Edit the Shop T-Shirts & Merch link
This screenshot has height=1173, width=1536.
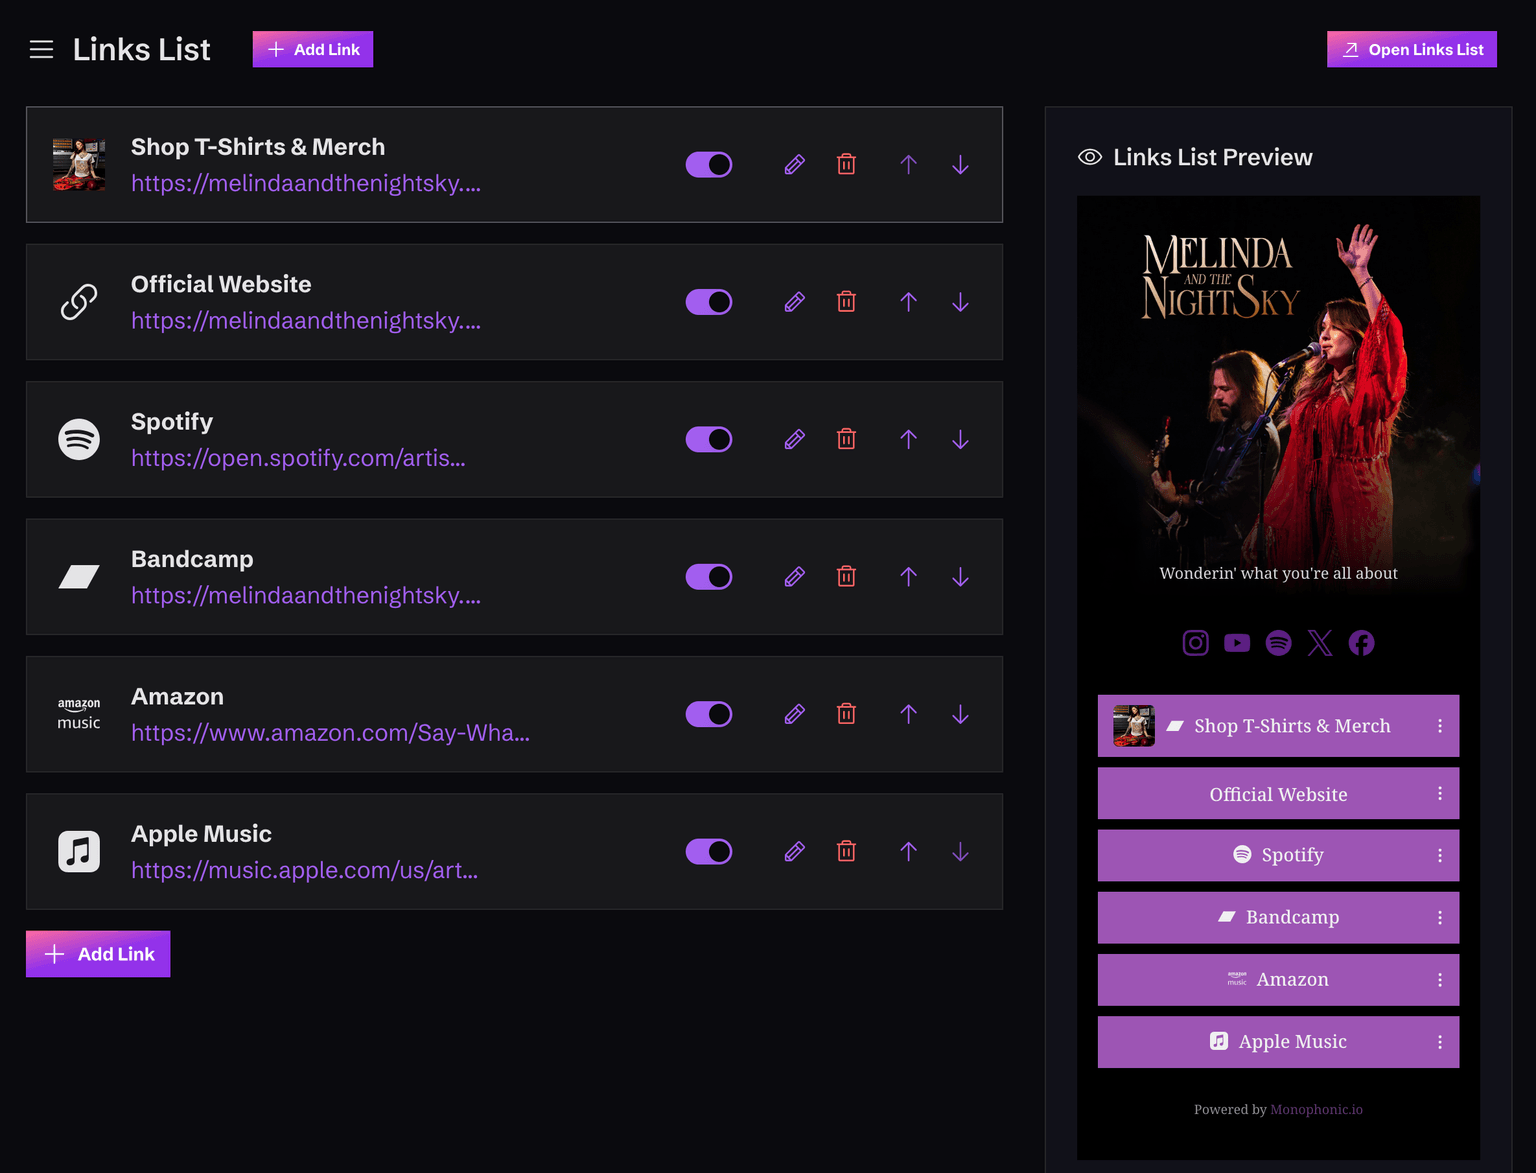coord(794,165)
